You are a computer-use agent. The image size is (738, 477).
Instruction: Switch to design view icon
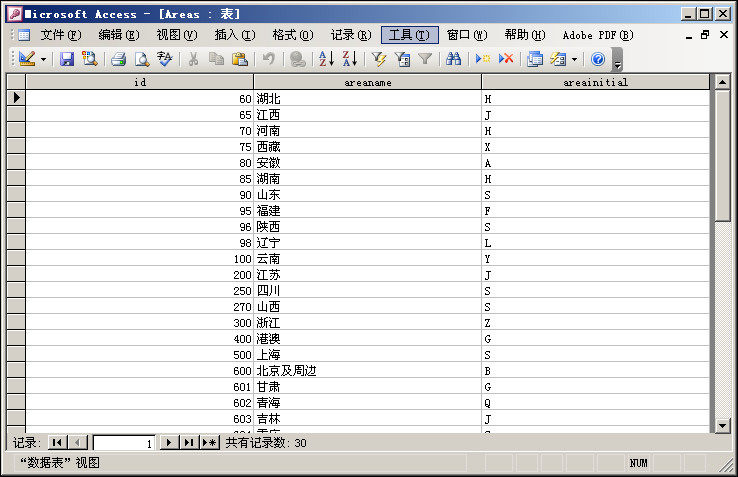(x=27, y=59)
